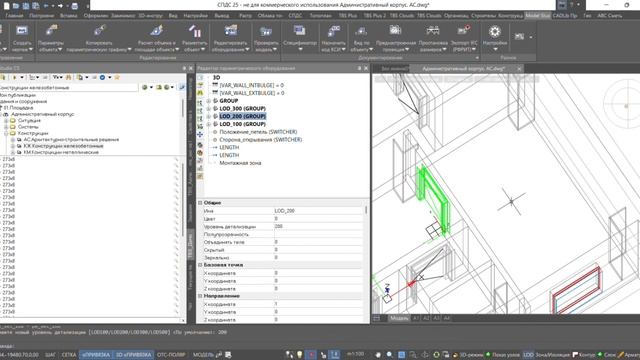
Task: Click the Создать чертеж ribbon icon
Action: [22, 31]
